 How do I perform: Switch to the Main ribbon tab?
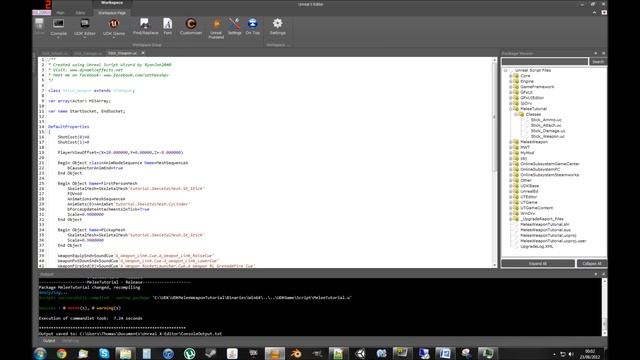[60, 13]
